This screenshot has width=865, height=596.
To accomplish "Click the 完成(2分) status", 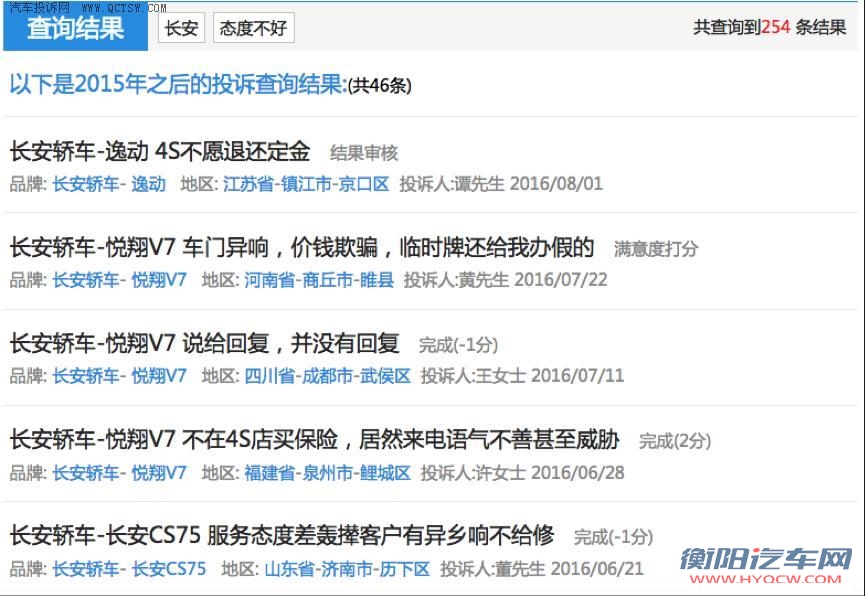I will 675,441.
